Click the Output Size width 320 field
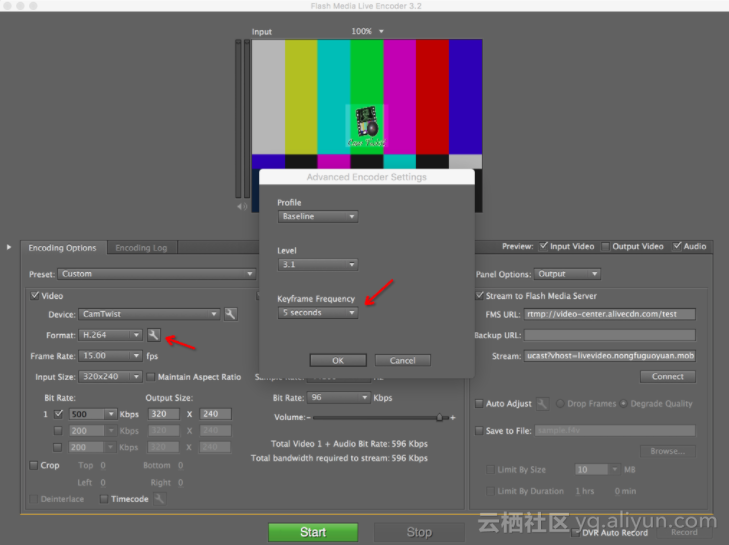This screenshot has height=545, width=729. pos(164,414)
